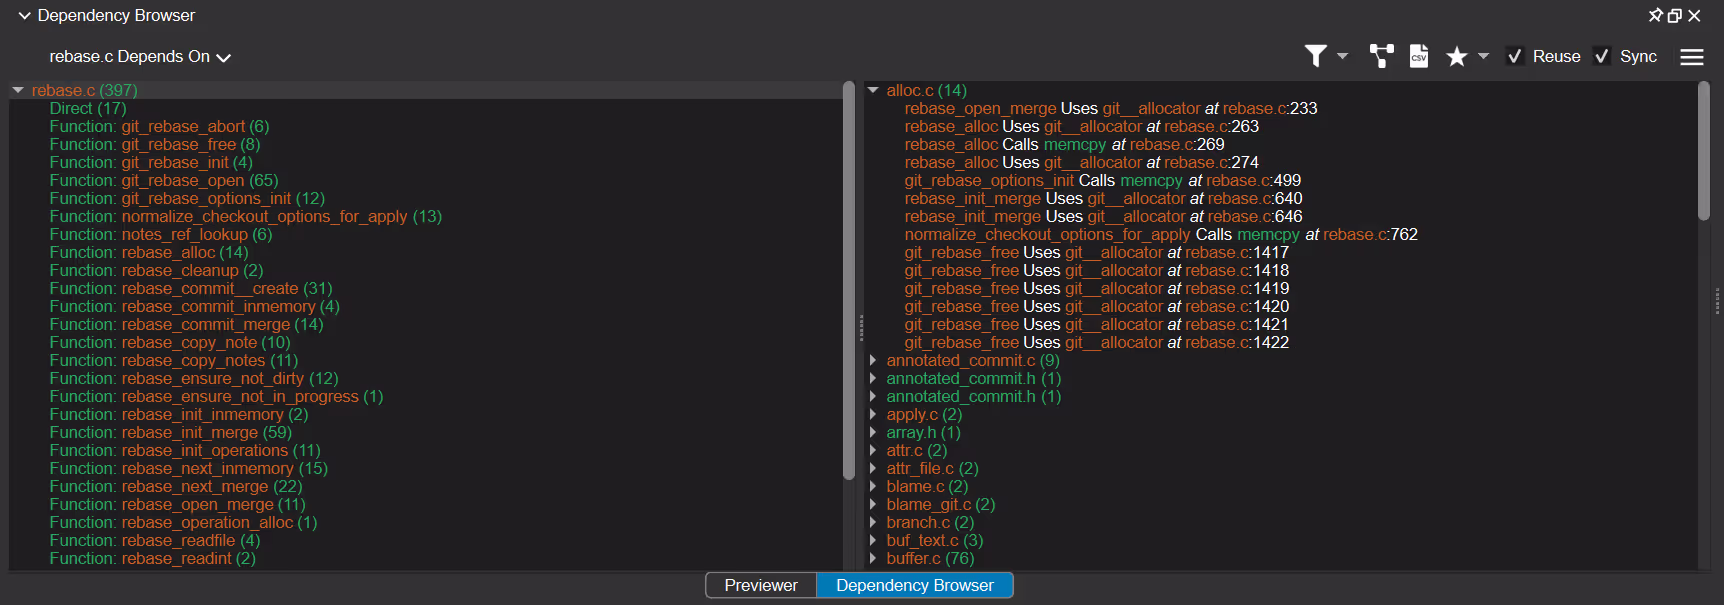Collapse the rebase.c (397) tree node
Viewport: 1724px width, 605px height.
coord(17,90)
